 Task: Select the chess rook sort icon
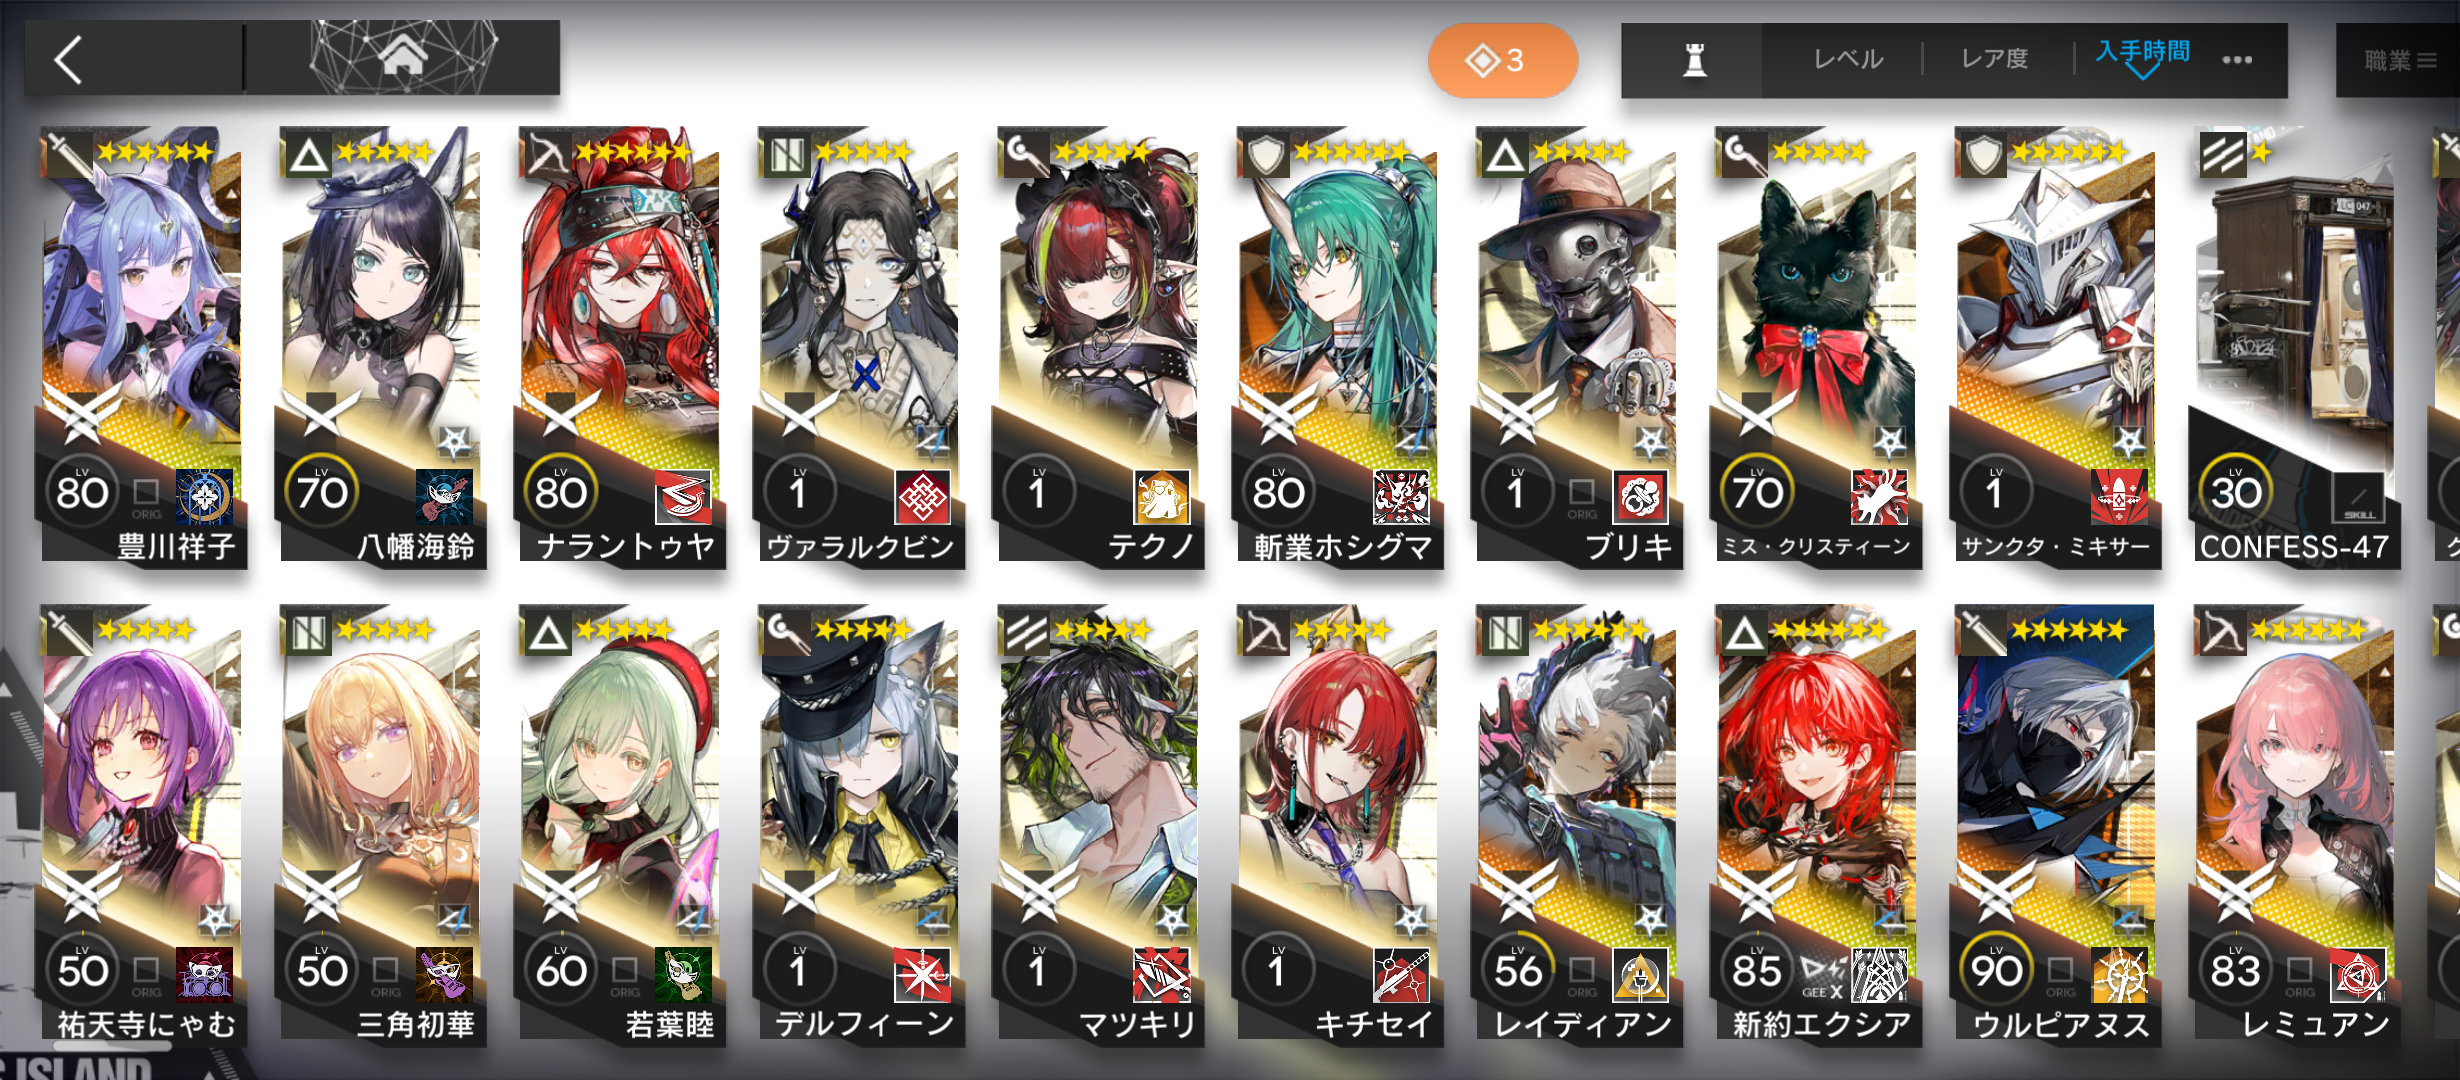pos(1694,60)
